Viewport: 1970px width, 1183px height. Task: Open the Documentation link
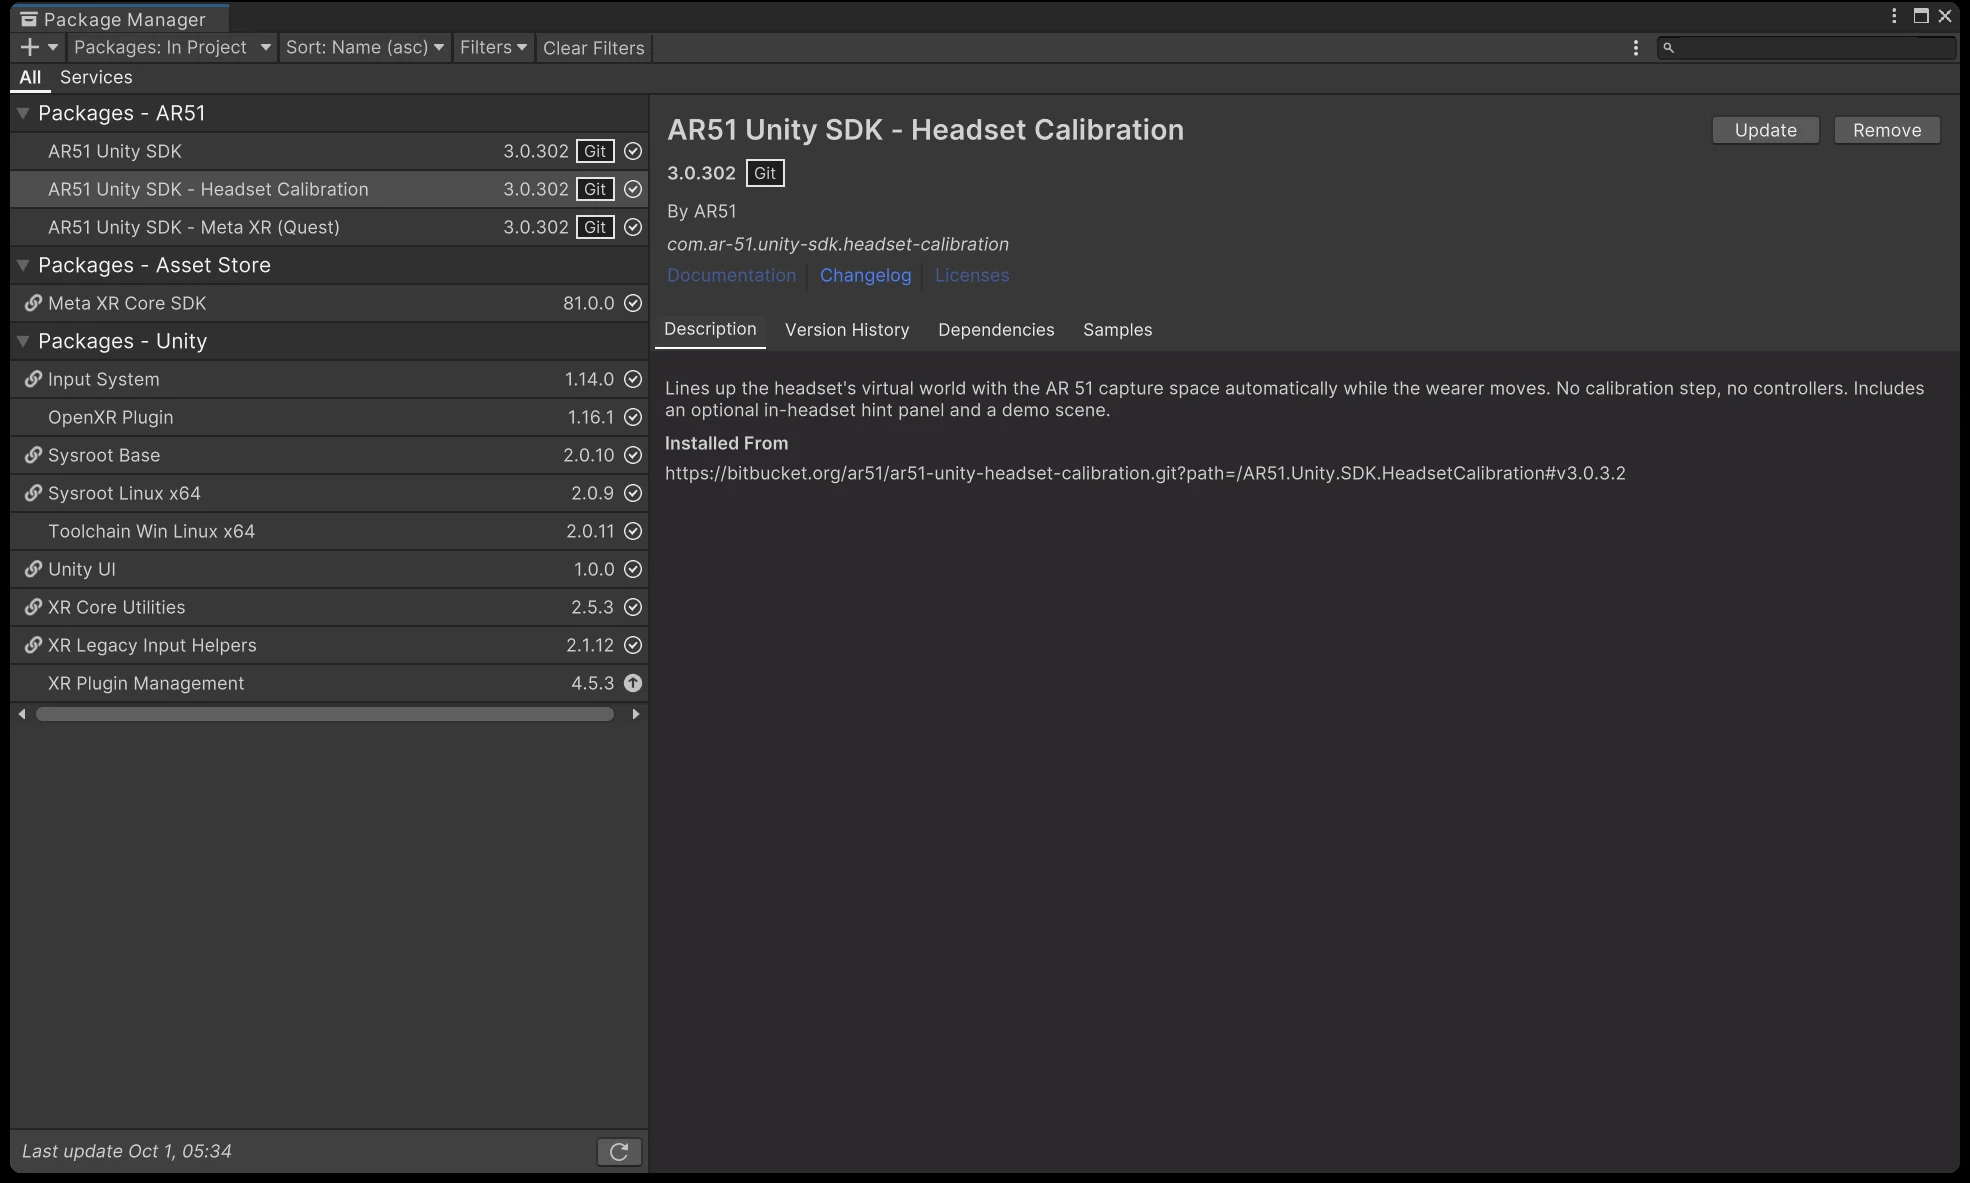point(731,275)
